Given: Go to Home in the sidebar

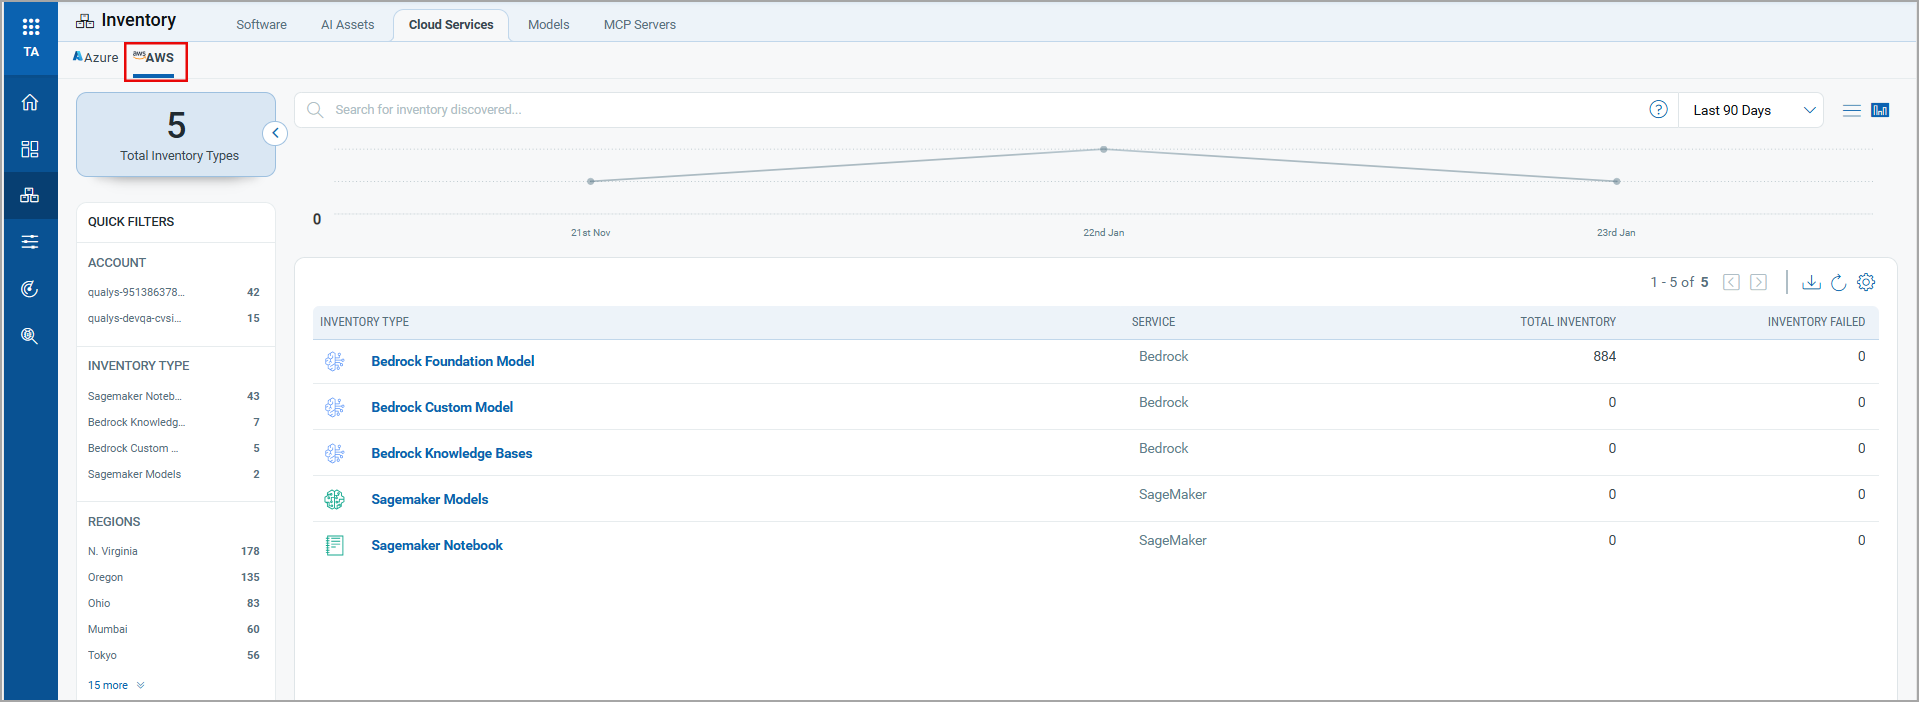Looking at the screenshot, I should pyautogui.click(x=30, y=102).
